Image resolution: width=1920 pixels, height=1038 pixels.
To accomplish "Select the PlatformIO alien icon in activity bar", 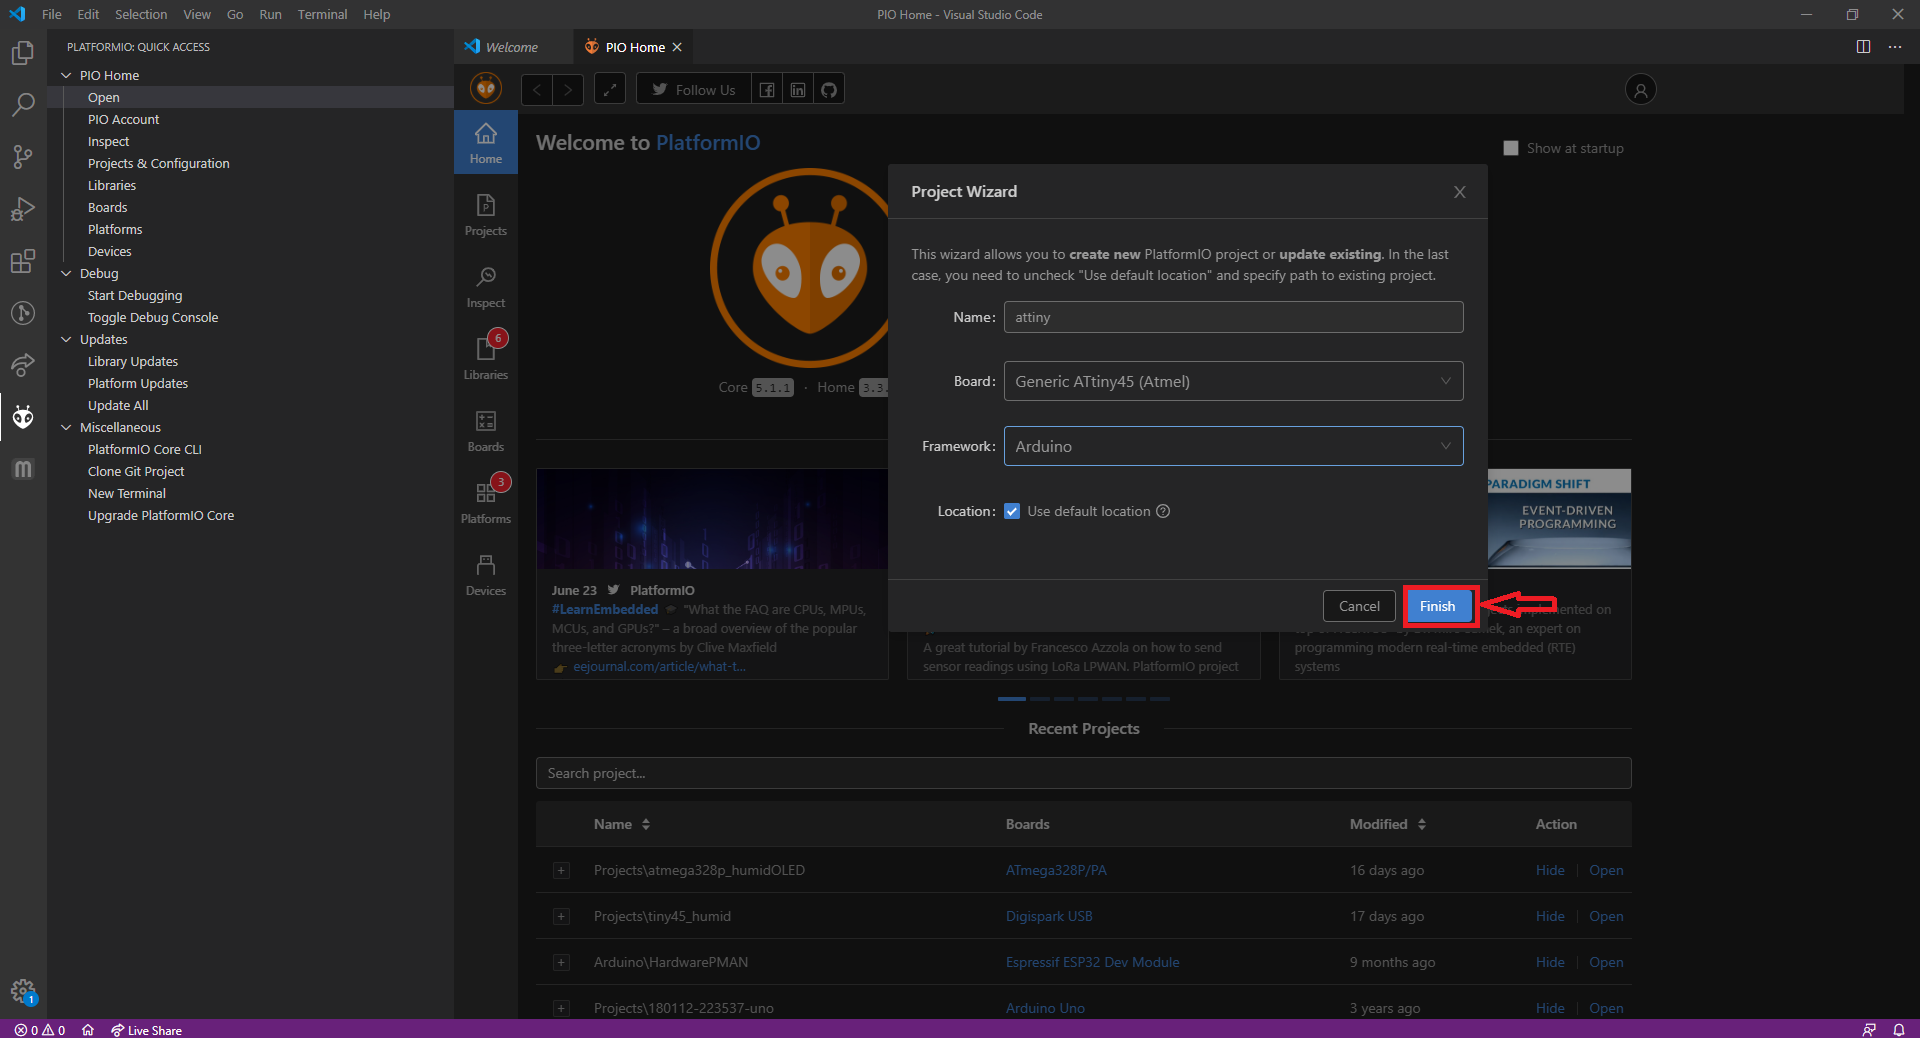I will (23, 417).
